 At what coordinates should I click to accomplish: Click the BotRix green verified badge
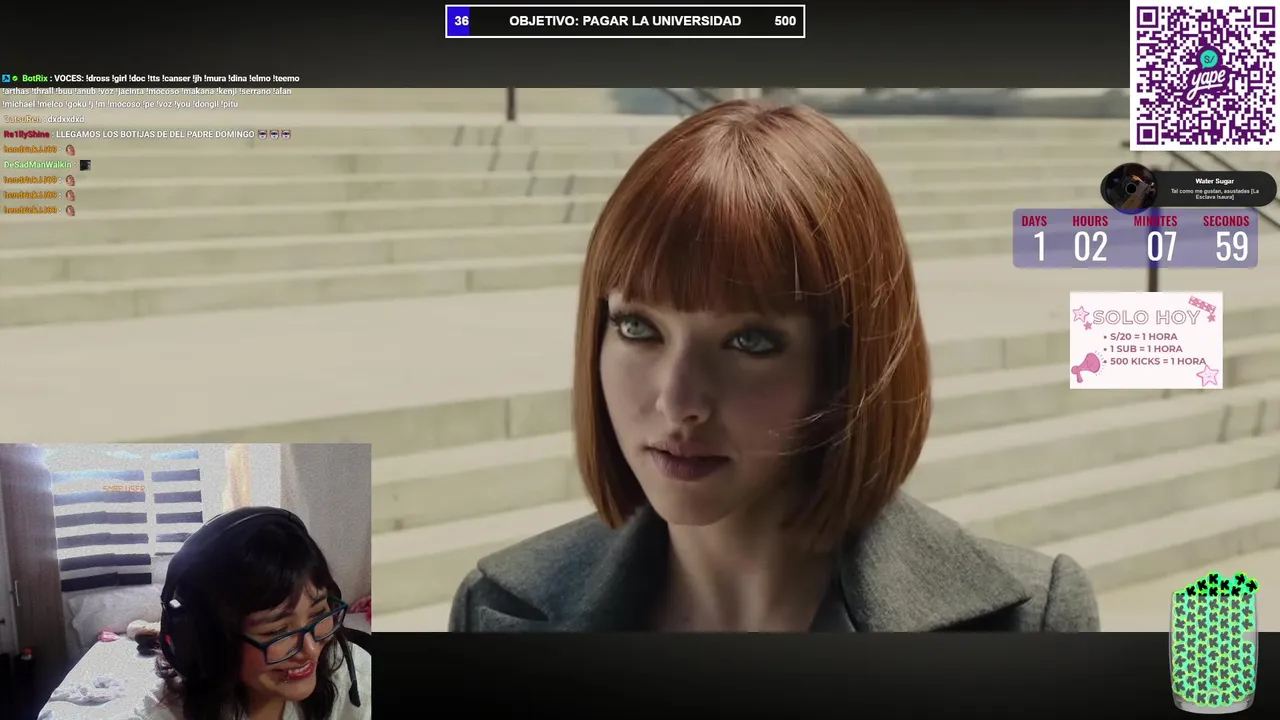(x=15, y=78)
